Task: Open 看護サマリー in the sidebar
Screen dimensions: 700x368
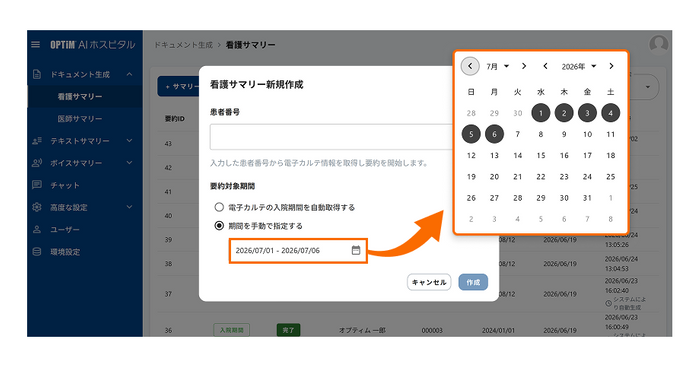Action: 79,96
